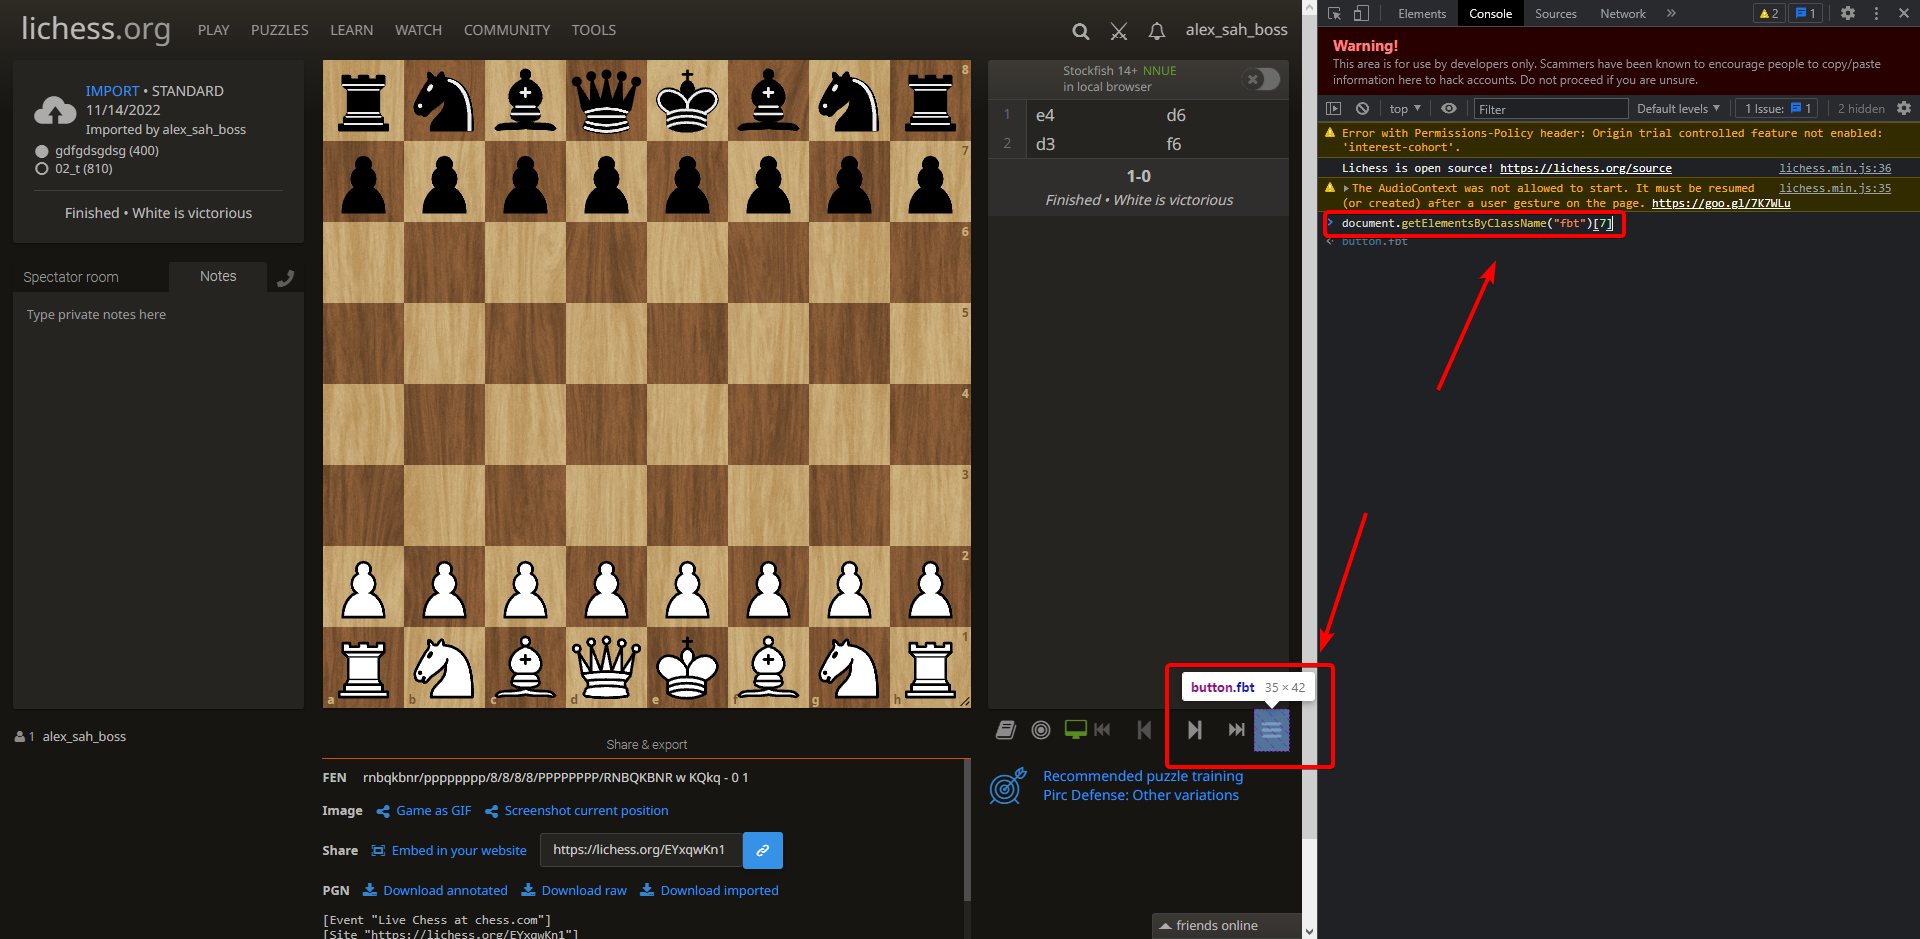Jump to the first move
The image size is (1920, 939).
(x=1102, y=730)
